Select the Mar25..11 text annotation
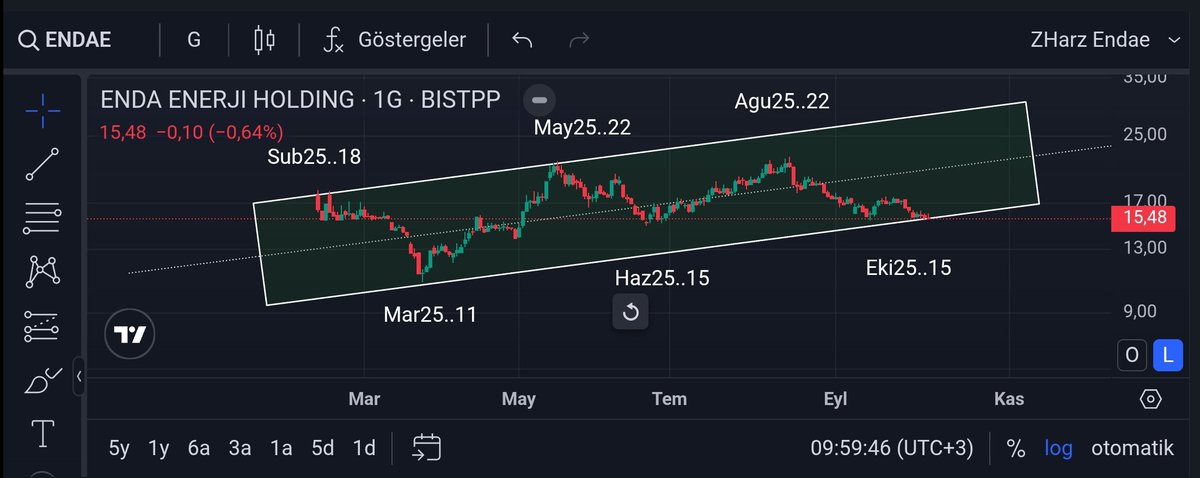Image resolution: width=1200 pixels, height=478 pixels. [430, 315]
